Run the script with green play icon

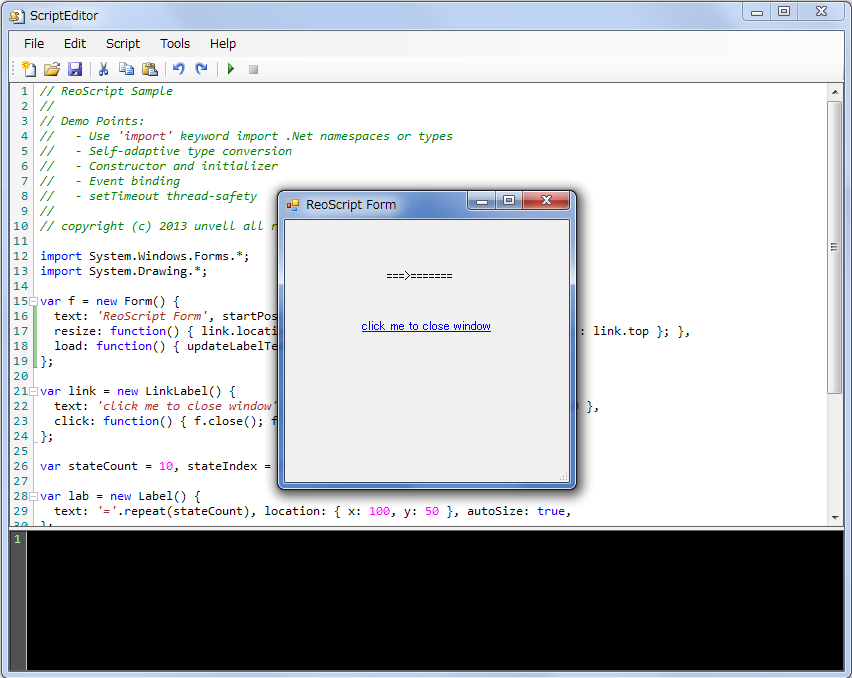[231, 69]
